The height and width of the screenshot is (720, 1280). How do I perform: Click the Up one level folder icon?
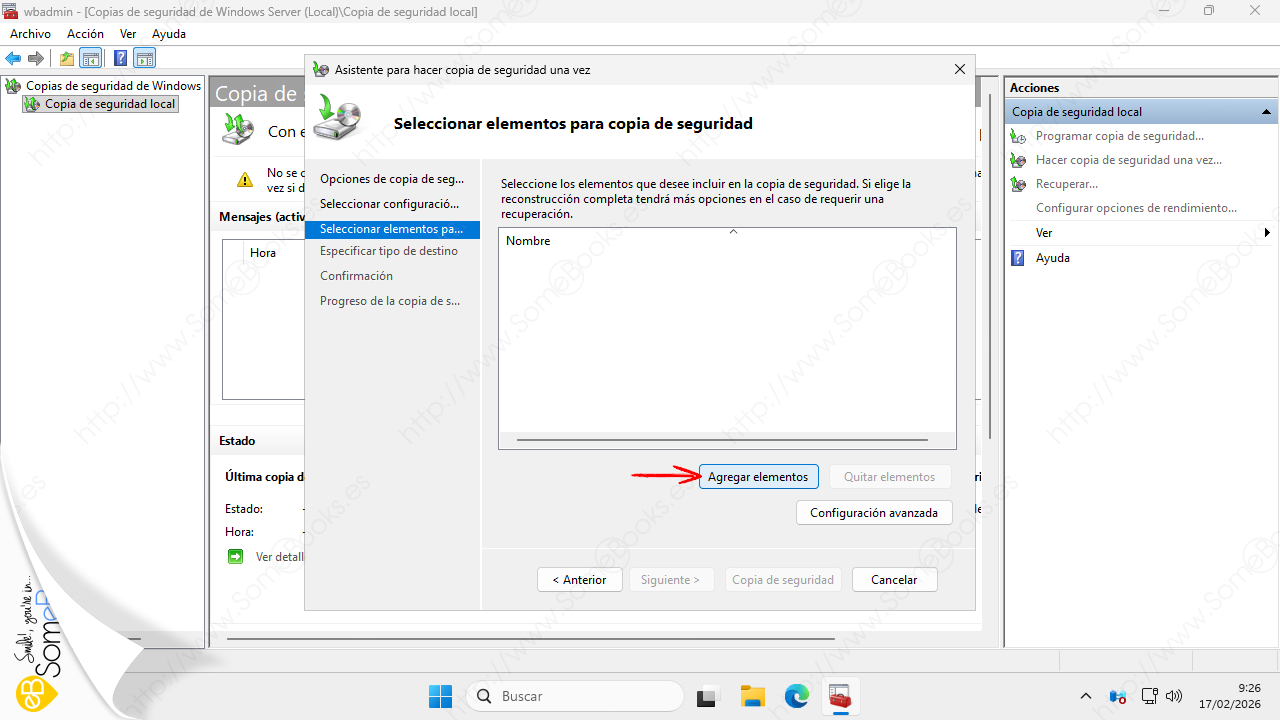(67, 58)
